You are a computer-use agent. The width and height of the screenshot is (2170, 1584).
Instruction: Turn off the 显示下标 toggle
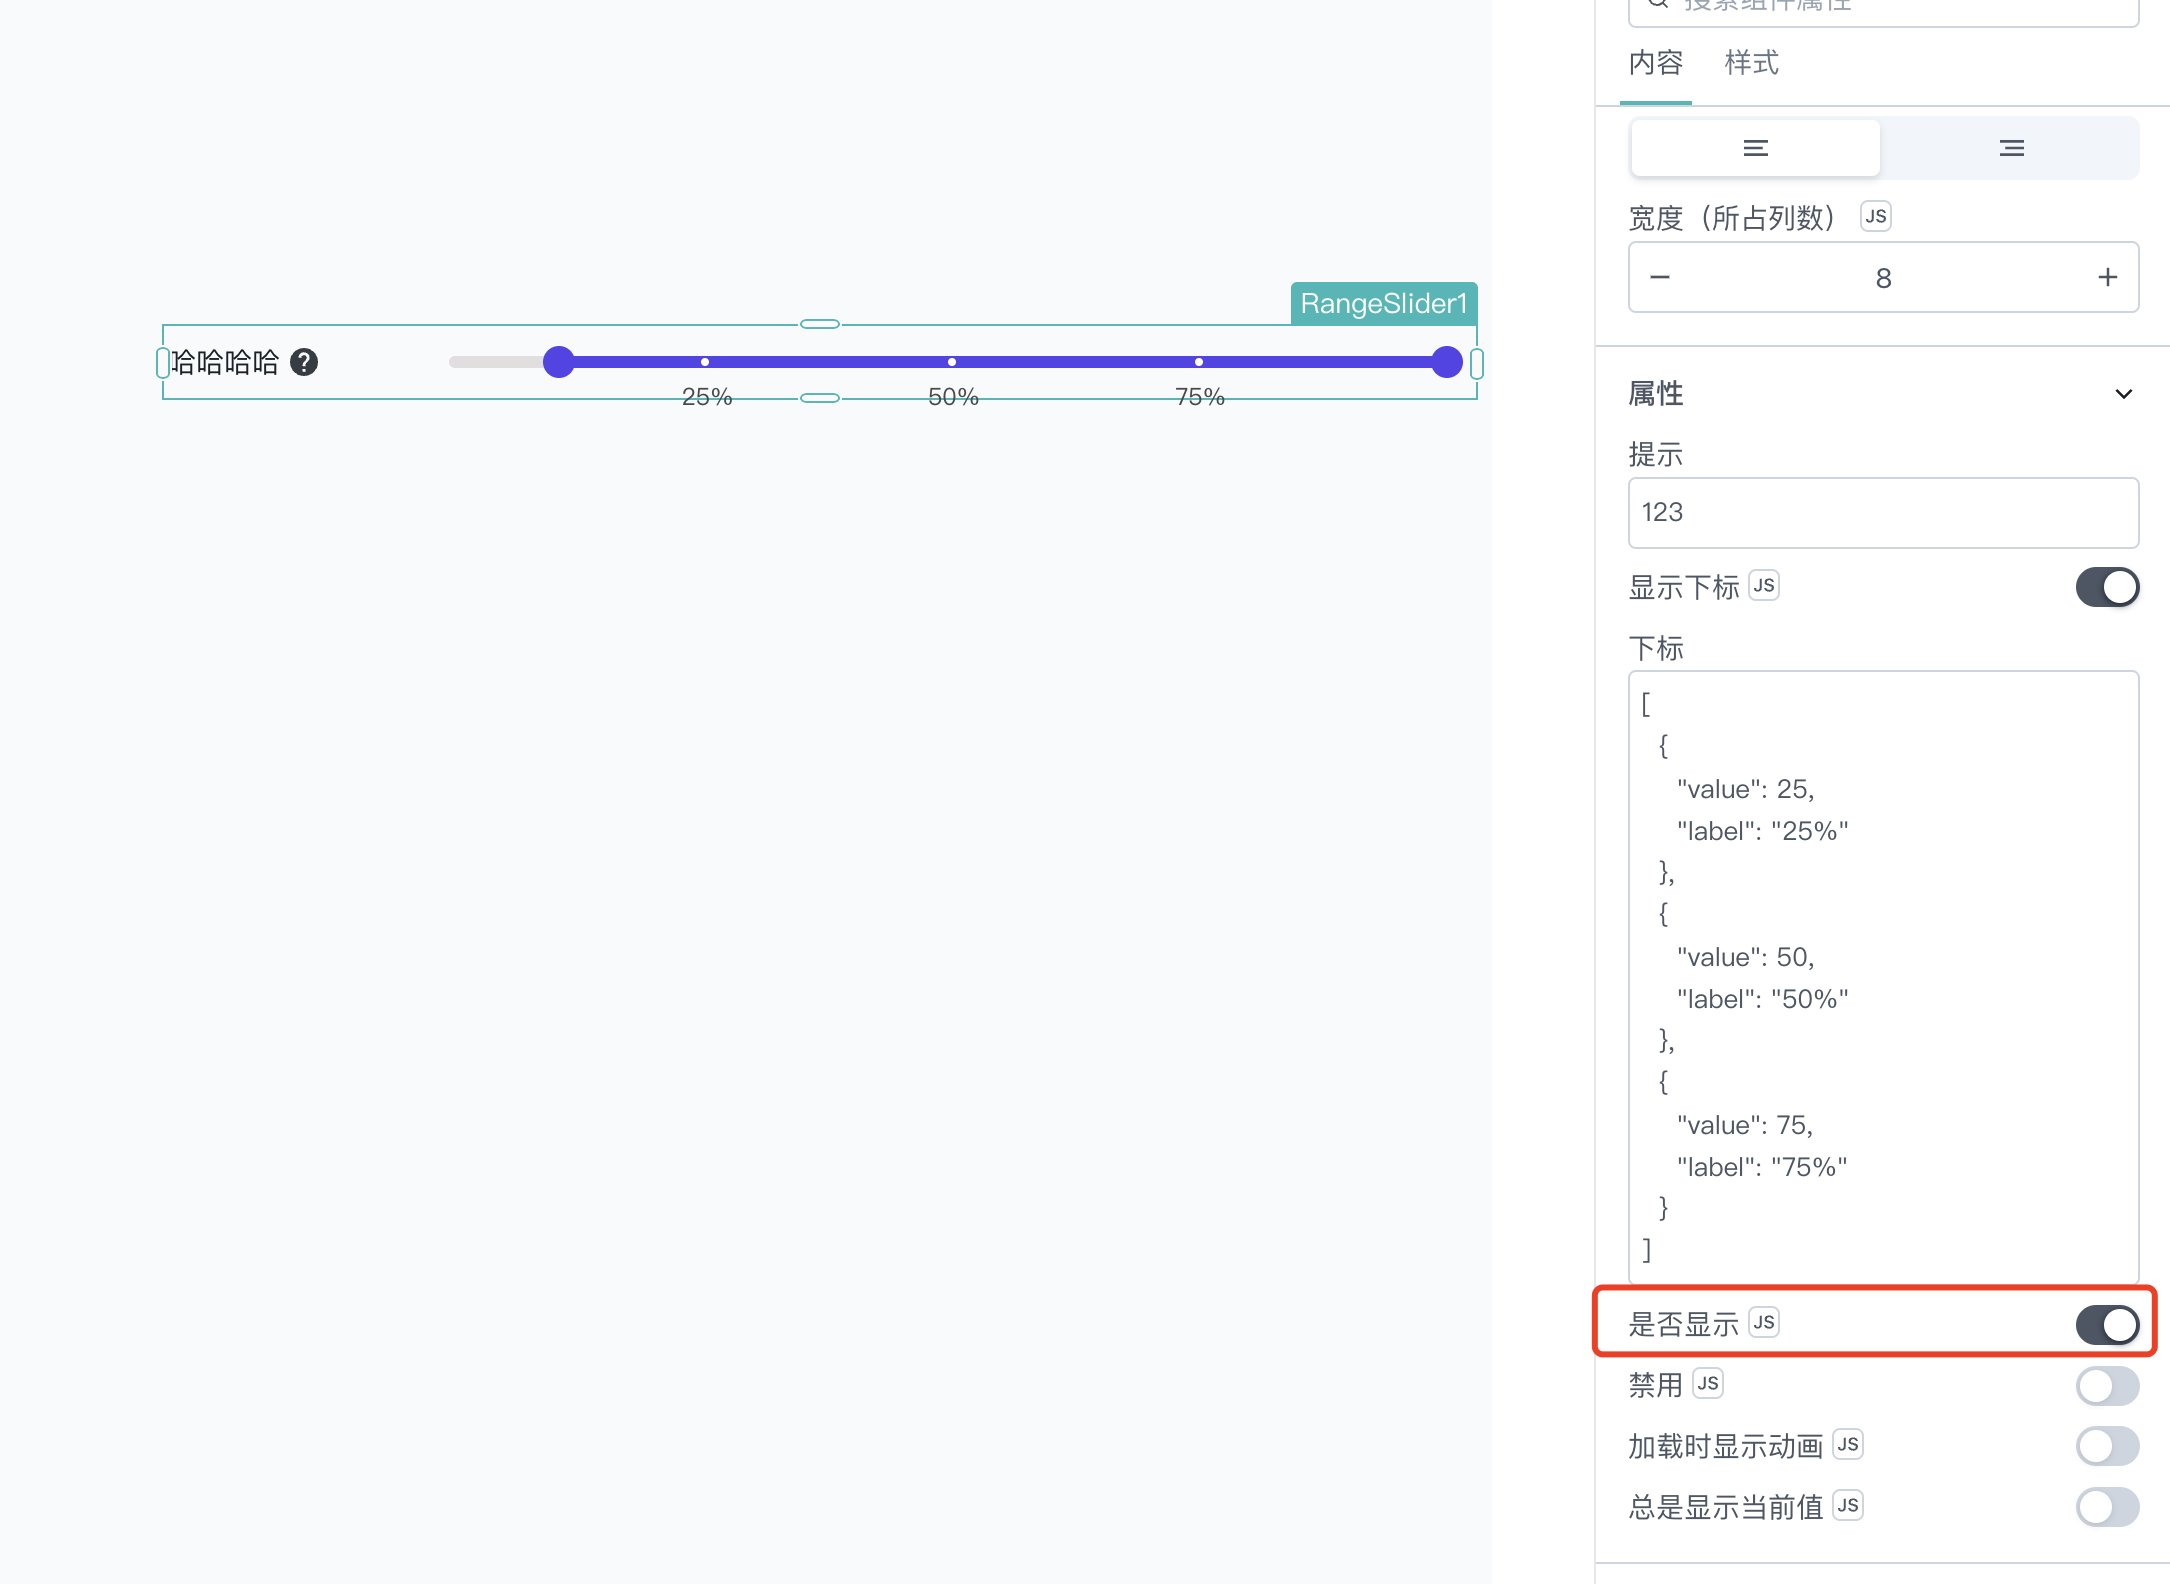pos(2106,587)
